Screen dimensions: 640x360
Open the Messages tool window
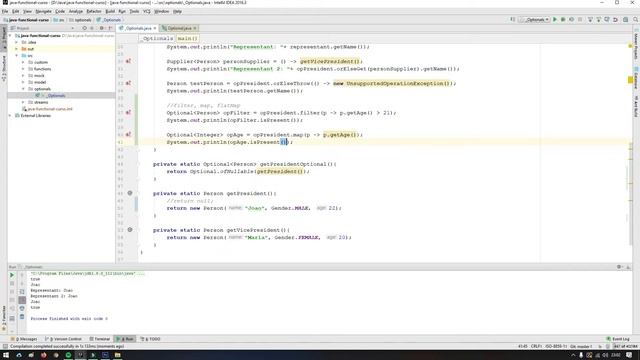[x=24, y=339]
